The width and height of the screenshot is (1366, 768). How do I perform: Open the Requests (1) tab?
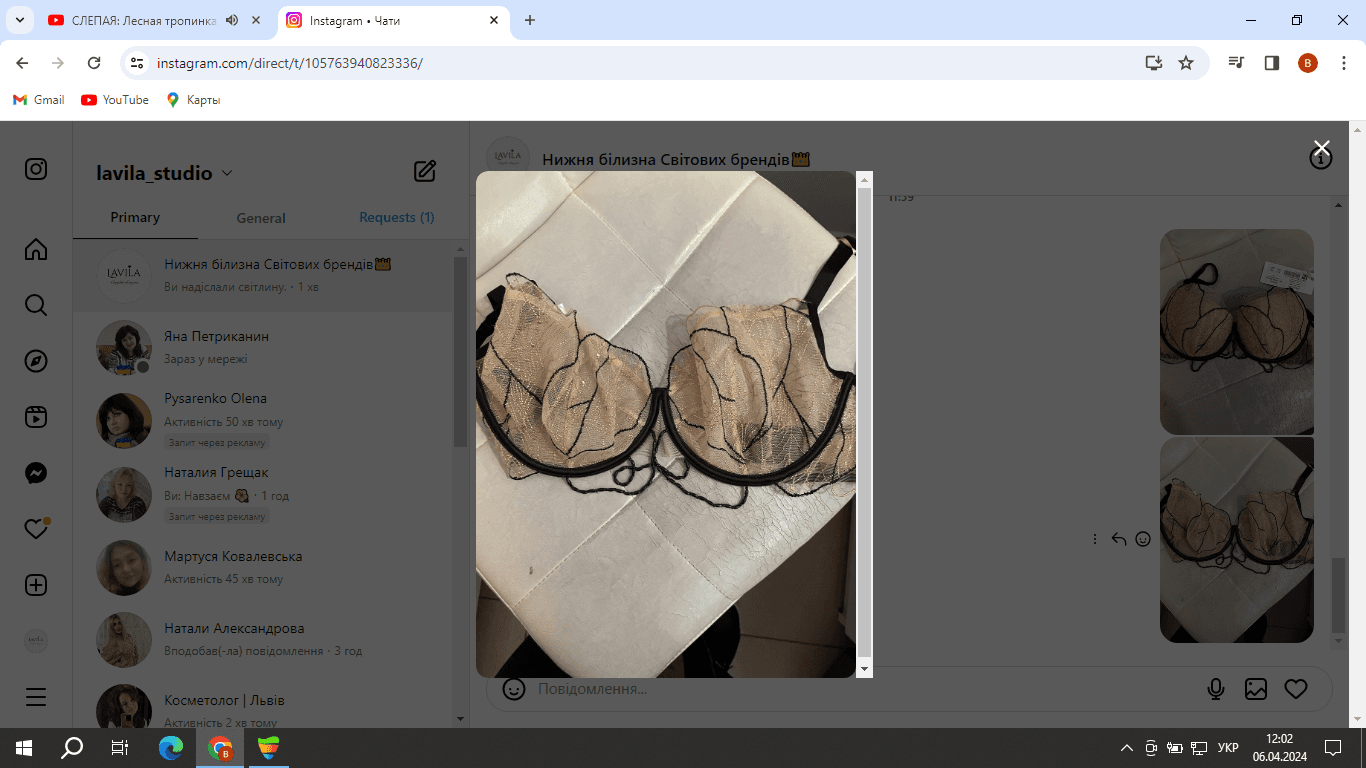tap(396, 217)
